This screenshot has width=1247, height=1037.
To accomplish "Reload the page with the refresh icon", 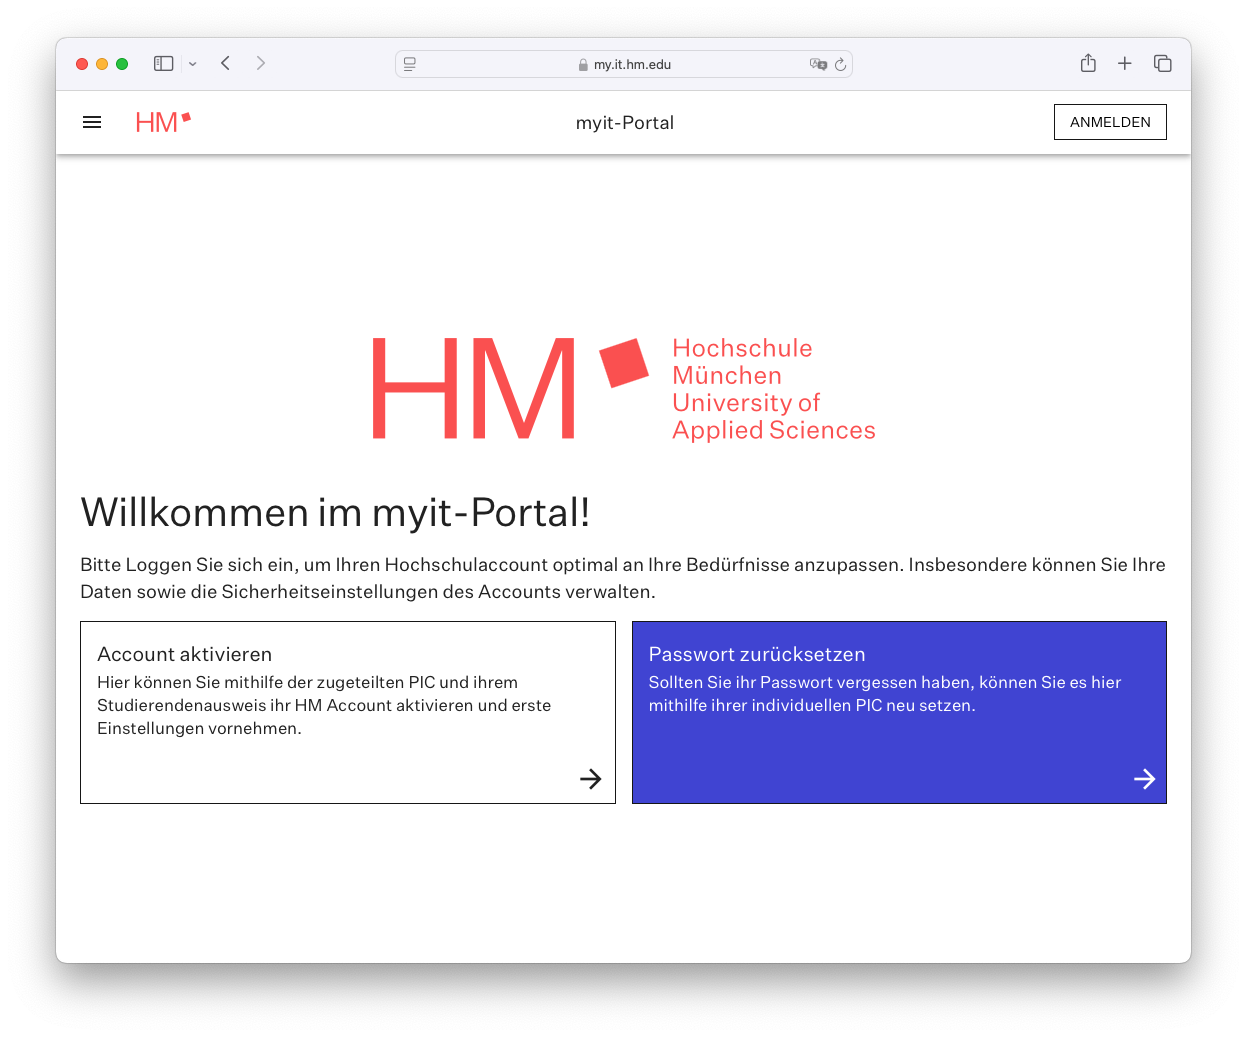I will (840, 64).
